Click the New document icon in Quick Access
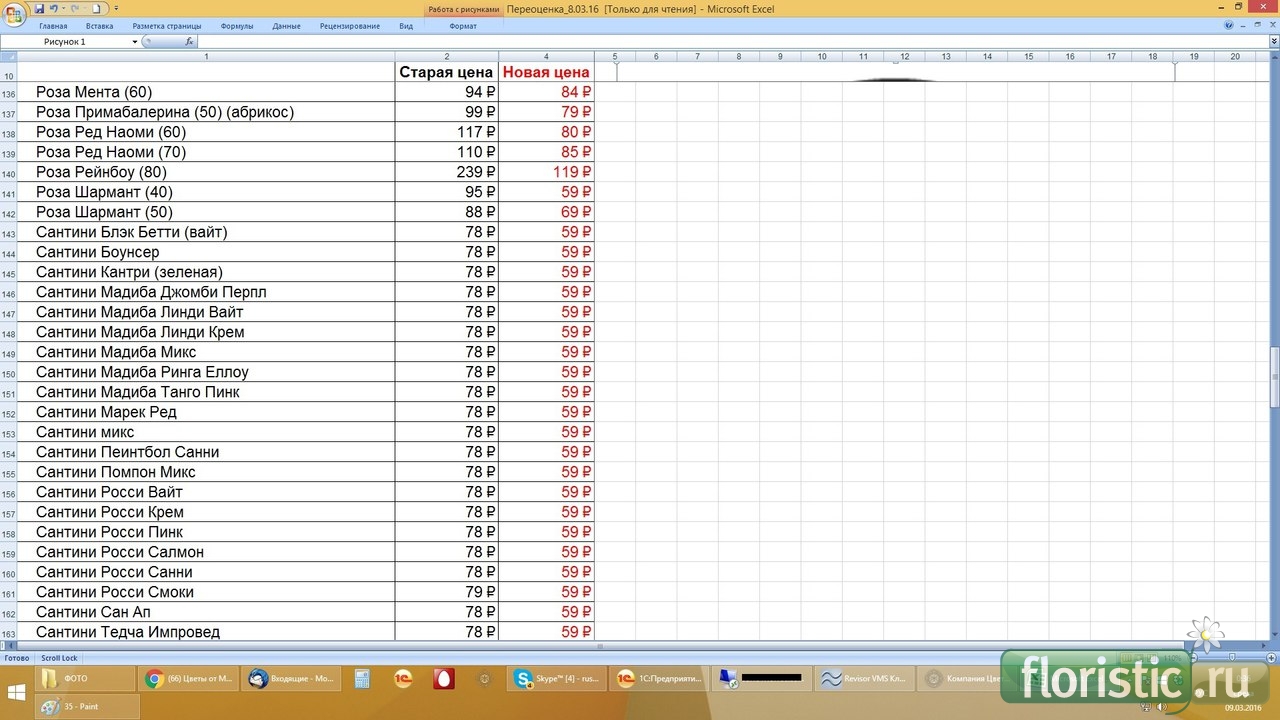The image size is (1280, 720). (96, 8)
